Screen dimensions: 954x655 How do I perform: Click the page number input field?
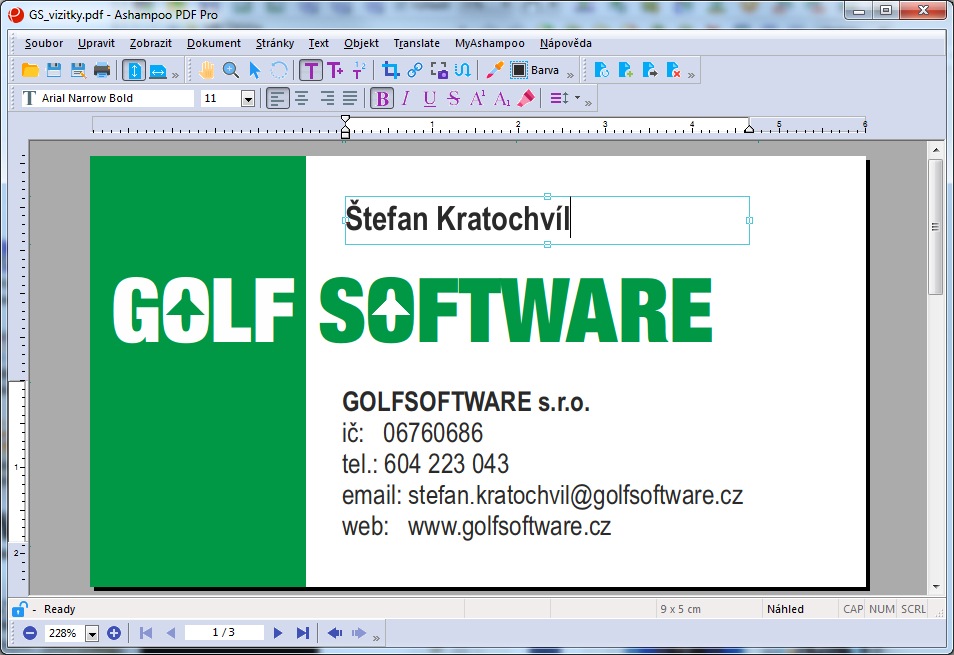pyautogui.click(x=222, y=632)
